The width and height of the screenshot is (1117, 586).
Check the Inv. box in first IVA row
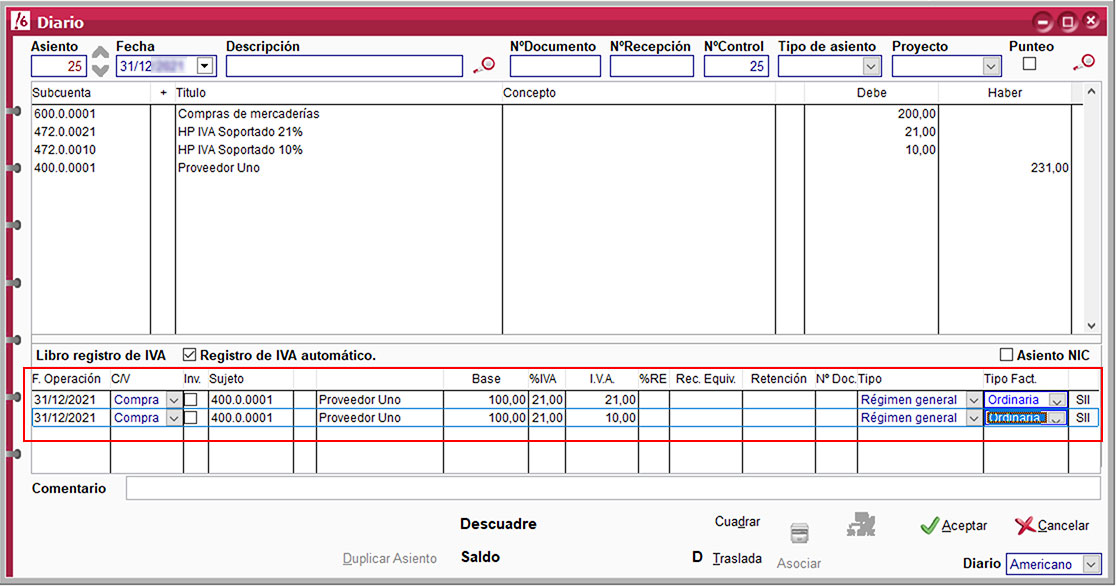(190, 400)
